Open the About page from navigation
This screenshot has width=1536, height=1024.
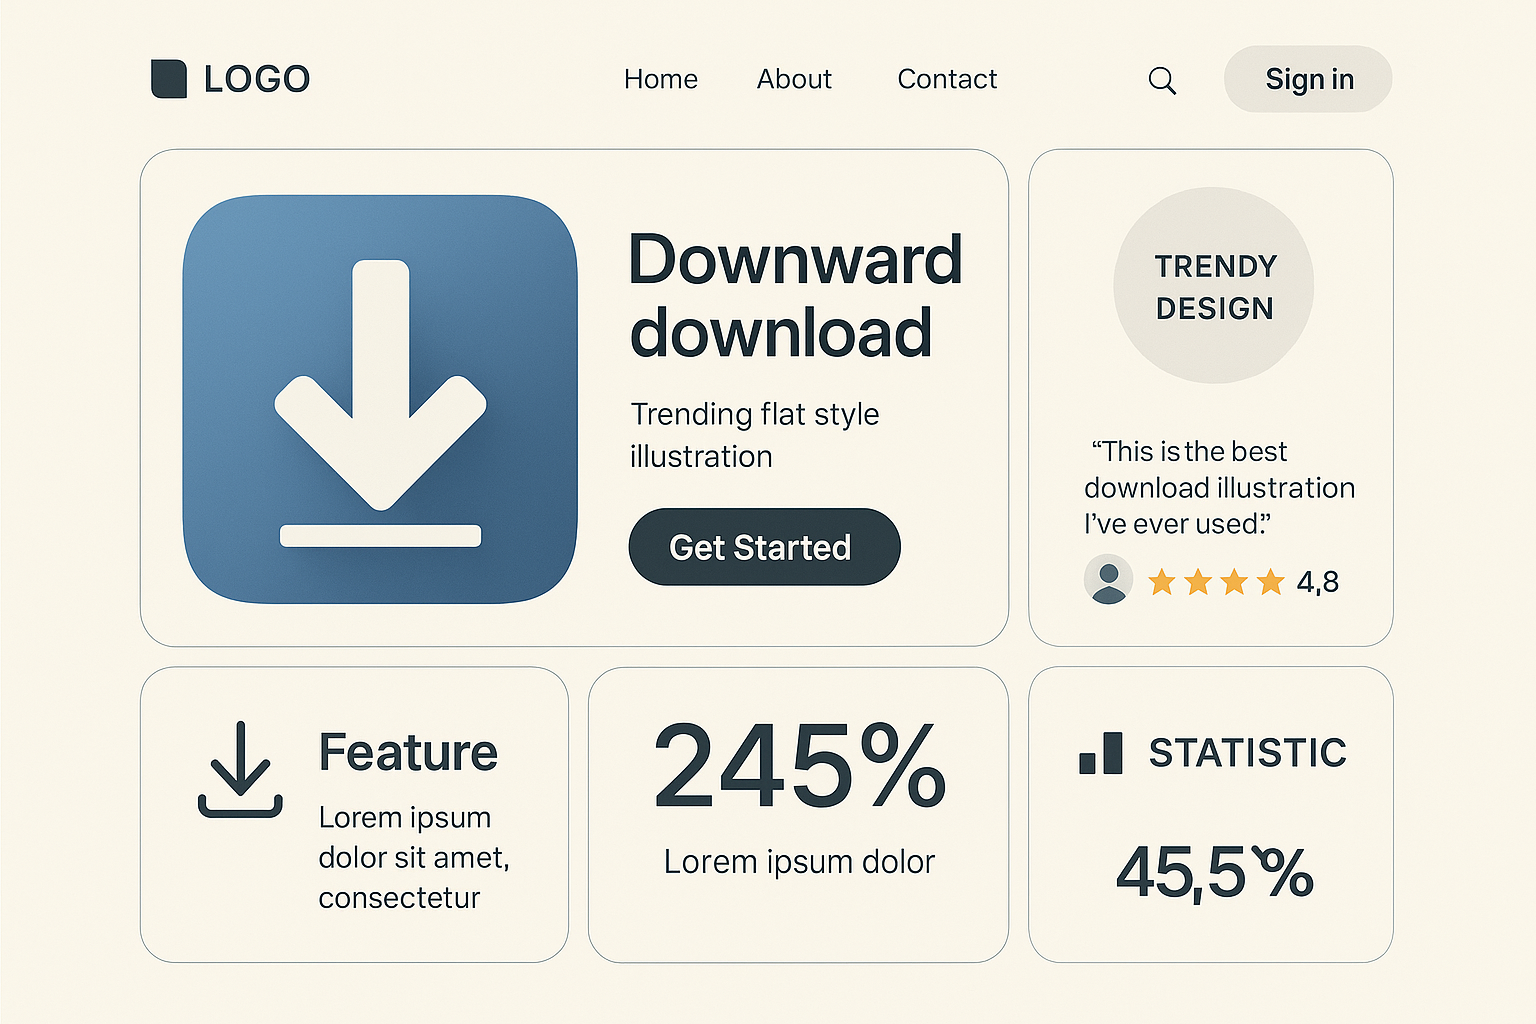coord(794,79)
